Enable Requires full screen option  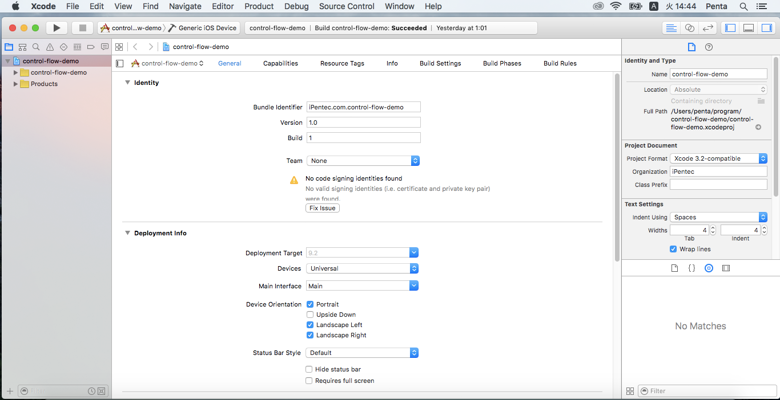coord(309,381)
